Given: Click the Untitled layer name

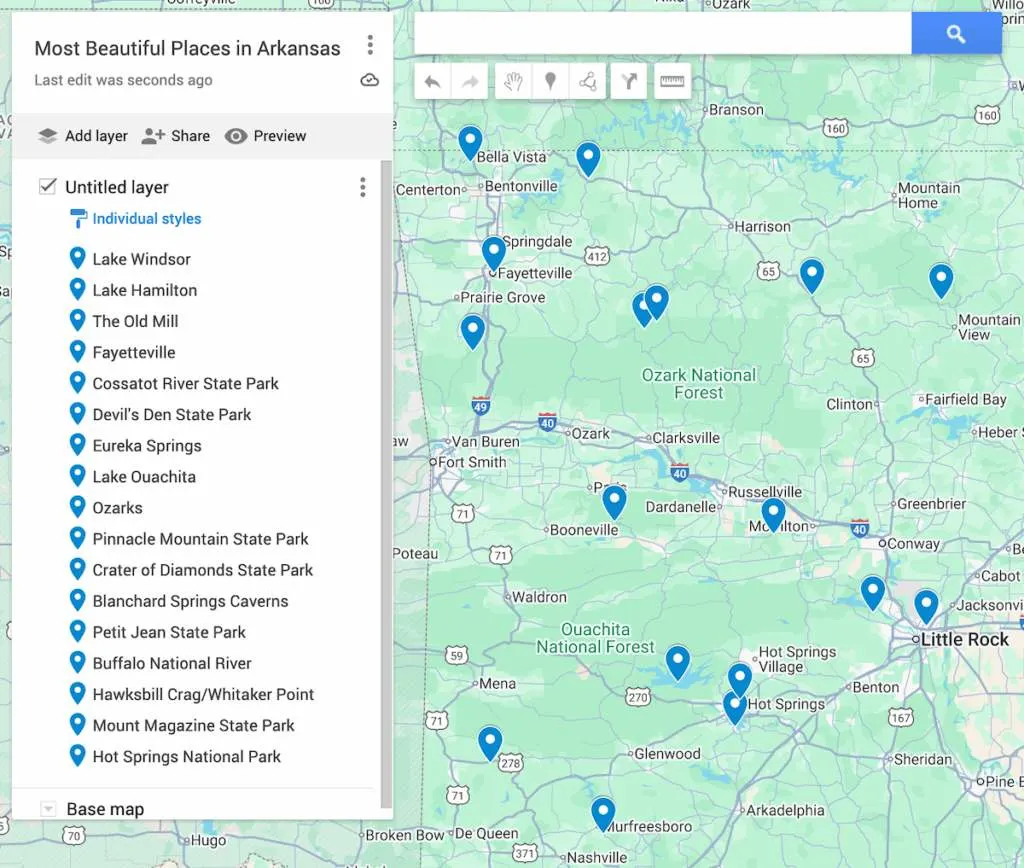Looking at the screenshot, I should point(117,187).
